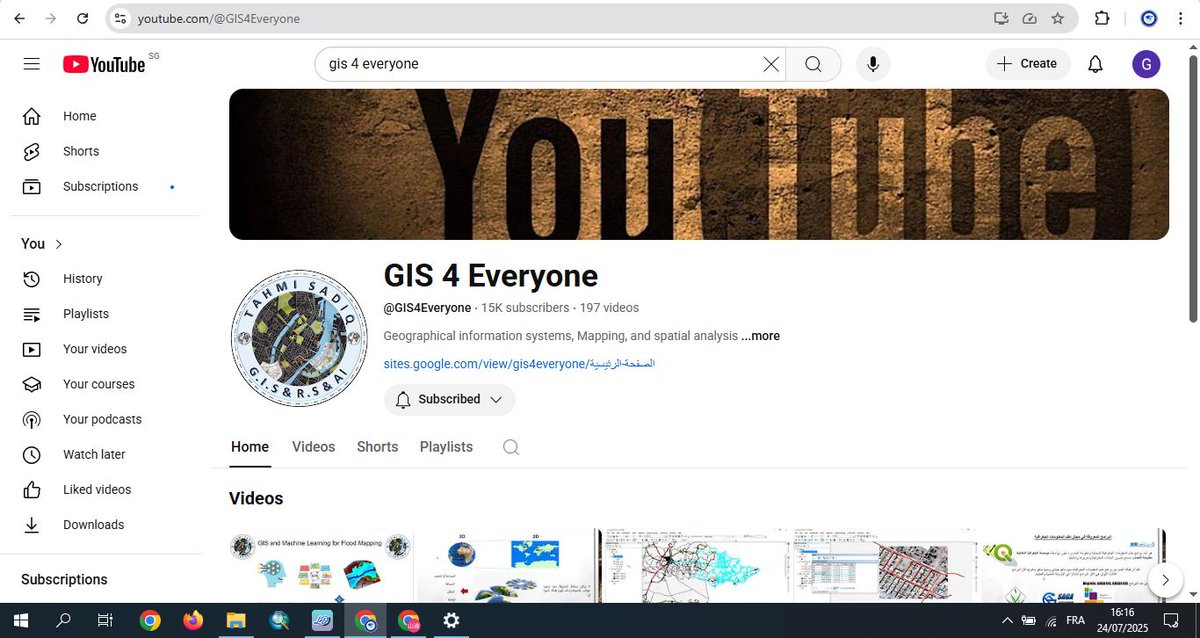Click the YouTube channel banner image
This screenshot has width=1200, height=638.
pyautogui.click(x=699, y=164)
